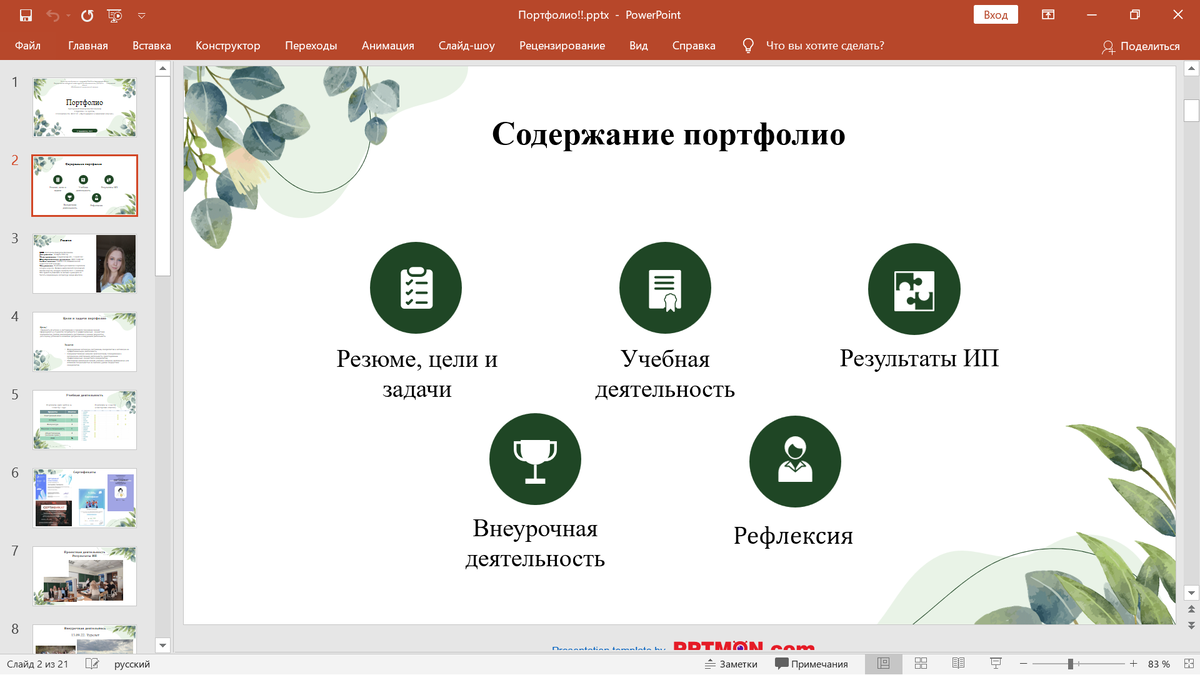
Task: Click the editor scroll down arrow
Action: coord(1191,593)
